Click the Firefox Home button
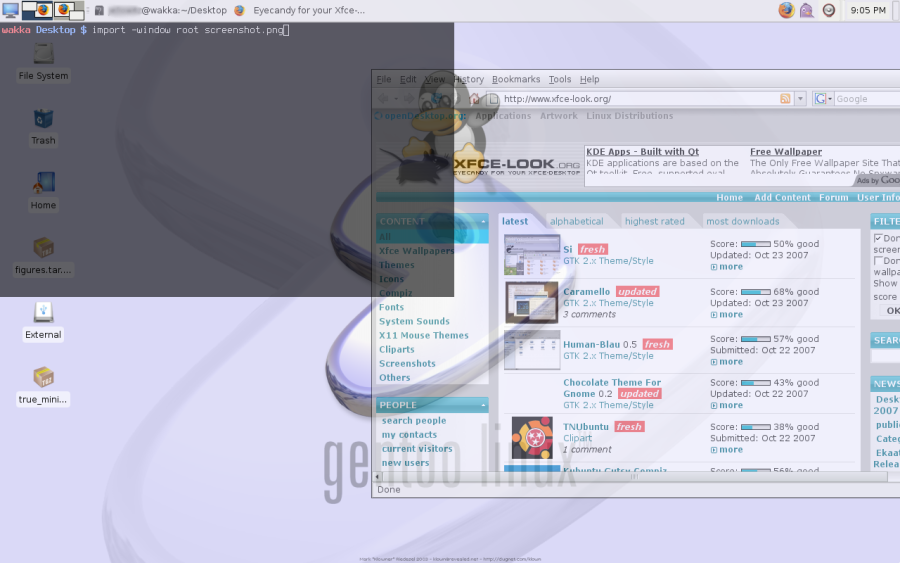The width and height of the screenshot is (900, 563). (x=475, y=99)
